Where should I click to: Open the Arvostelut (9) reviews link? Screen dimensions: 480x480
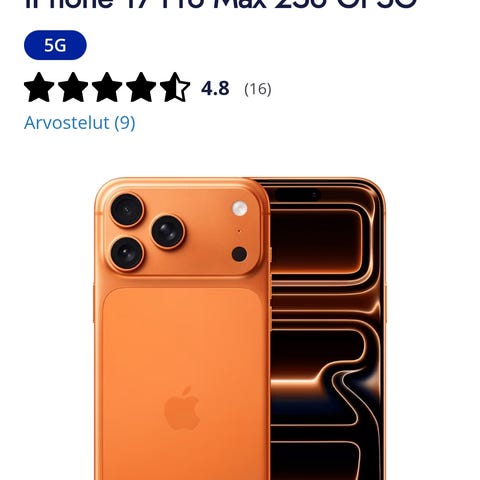click(x=80, y=123)
